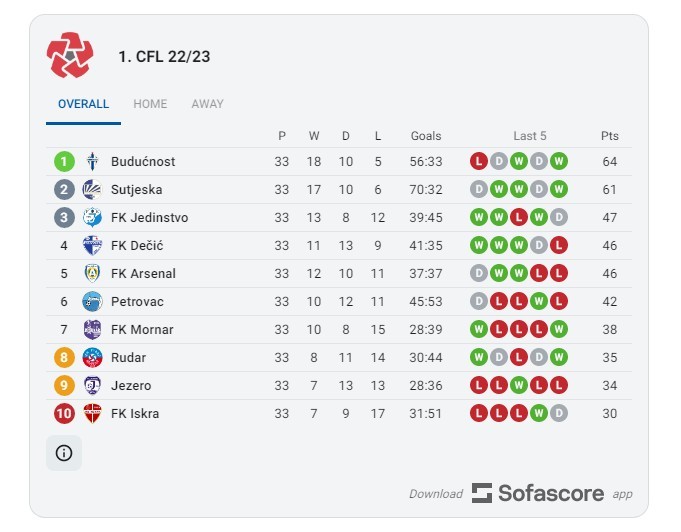
Task: Open the info icon below the table
Action: (64, 453)
